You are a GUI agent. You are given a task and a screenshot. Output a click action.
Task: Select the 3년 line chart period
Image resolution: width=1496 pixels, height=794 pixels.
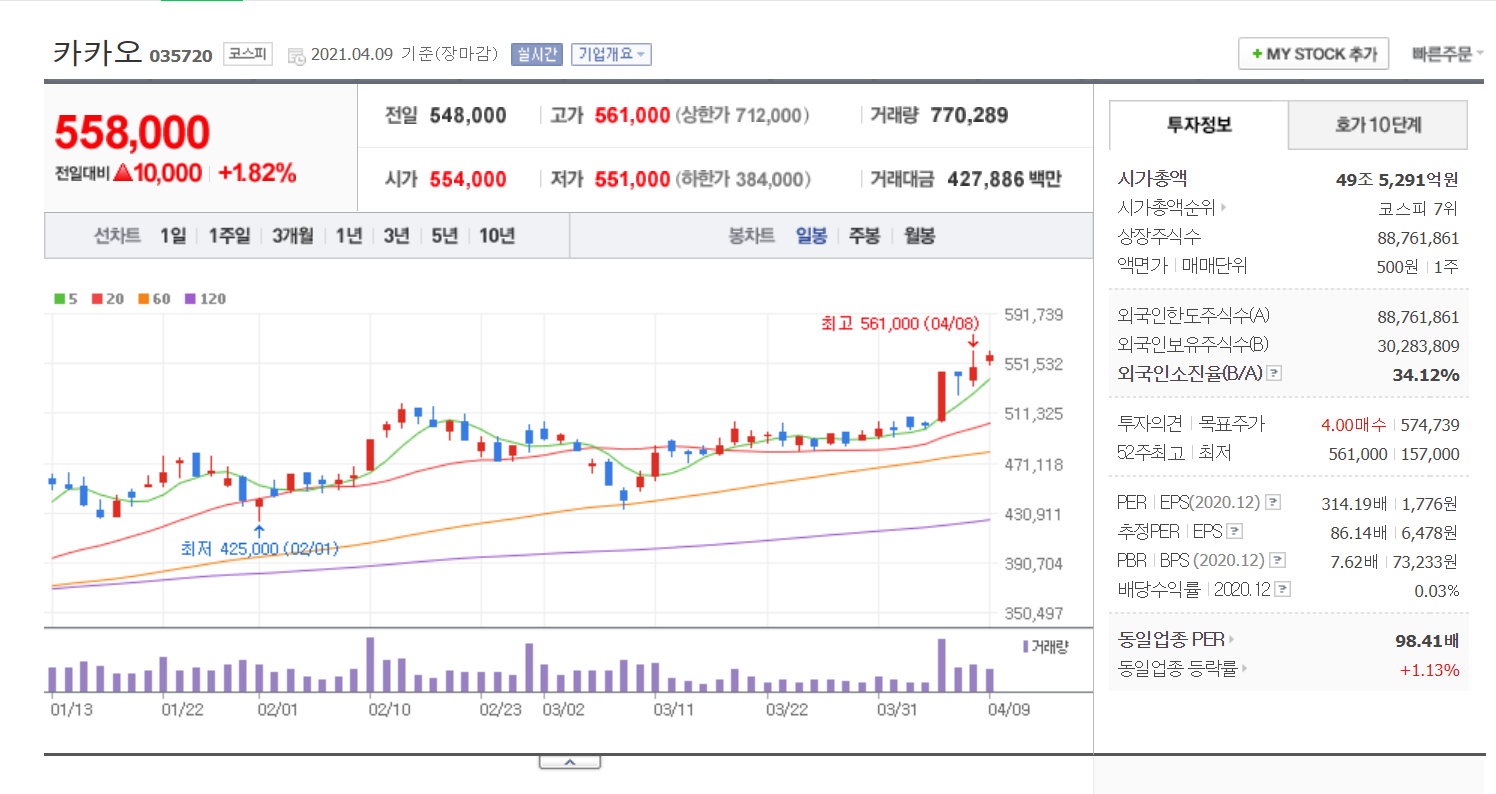point(397,236)
